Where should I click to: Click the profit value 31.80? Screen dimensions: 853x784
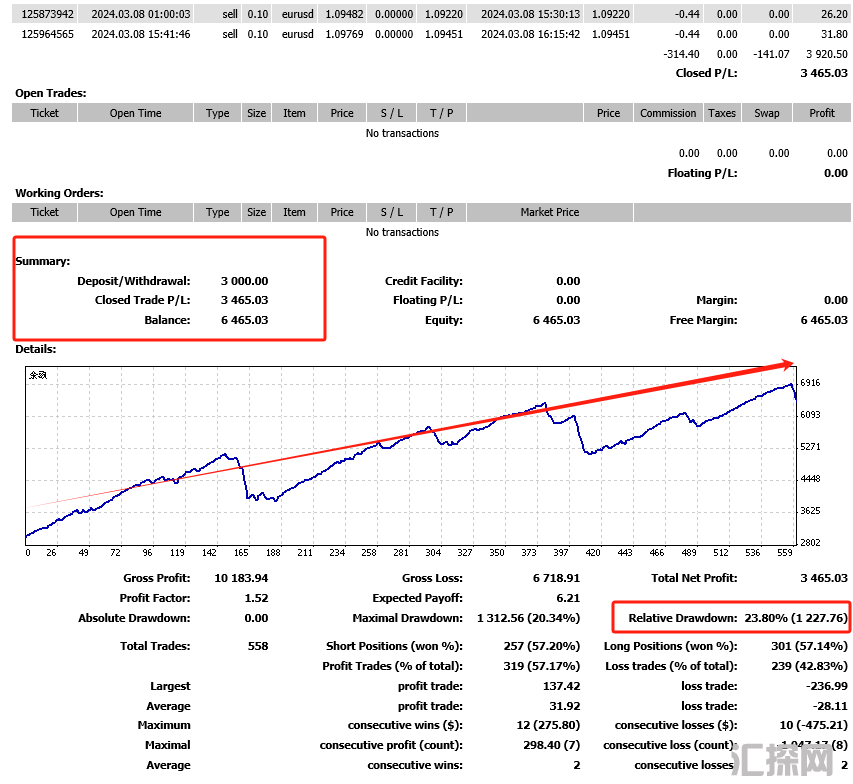coord(835,34)
